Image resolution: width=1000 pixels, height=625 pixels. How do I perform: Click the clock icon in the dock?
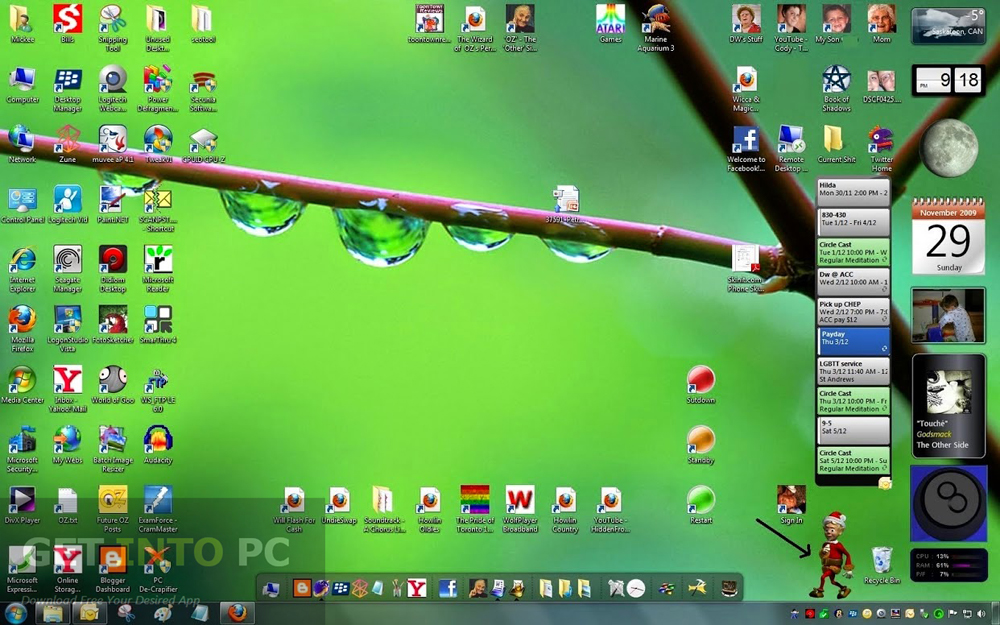[635, 588]
